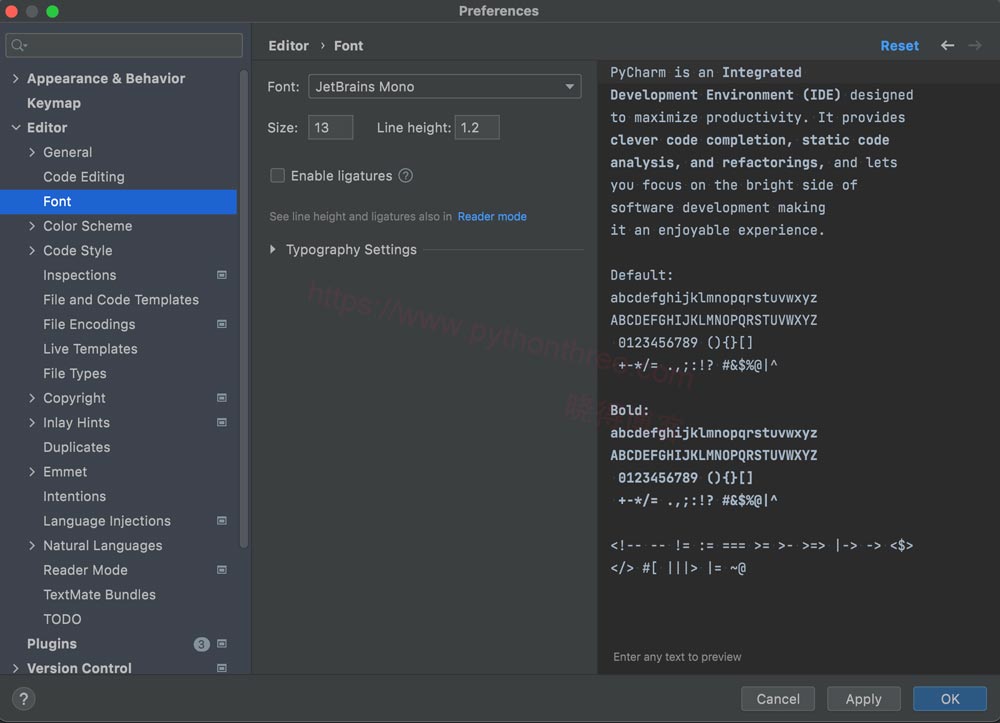Click the font Size input field
This screenshot has height=723, width=1000.
click(330, 128)
